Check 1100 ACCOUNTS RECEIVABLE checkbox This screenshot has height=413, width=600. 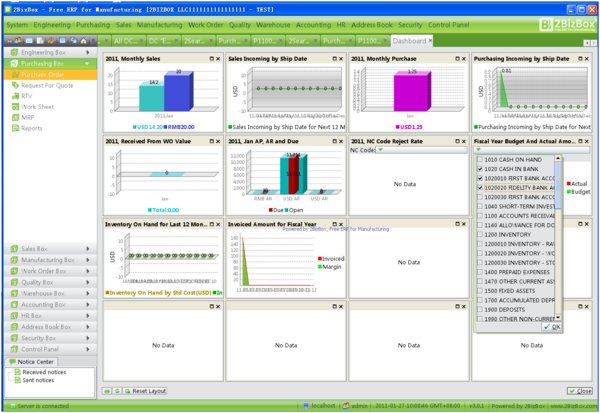click(480, 216)
